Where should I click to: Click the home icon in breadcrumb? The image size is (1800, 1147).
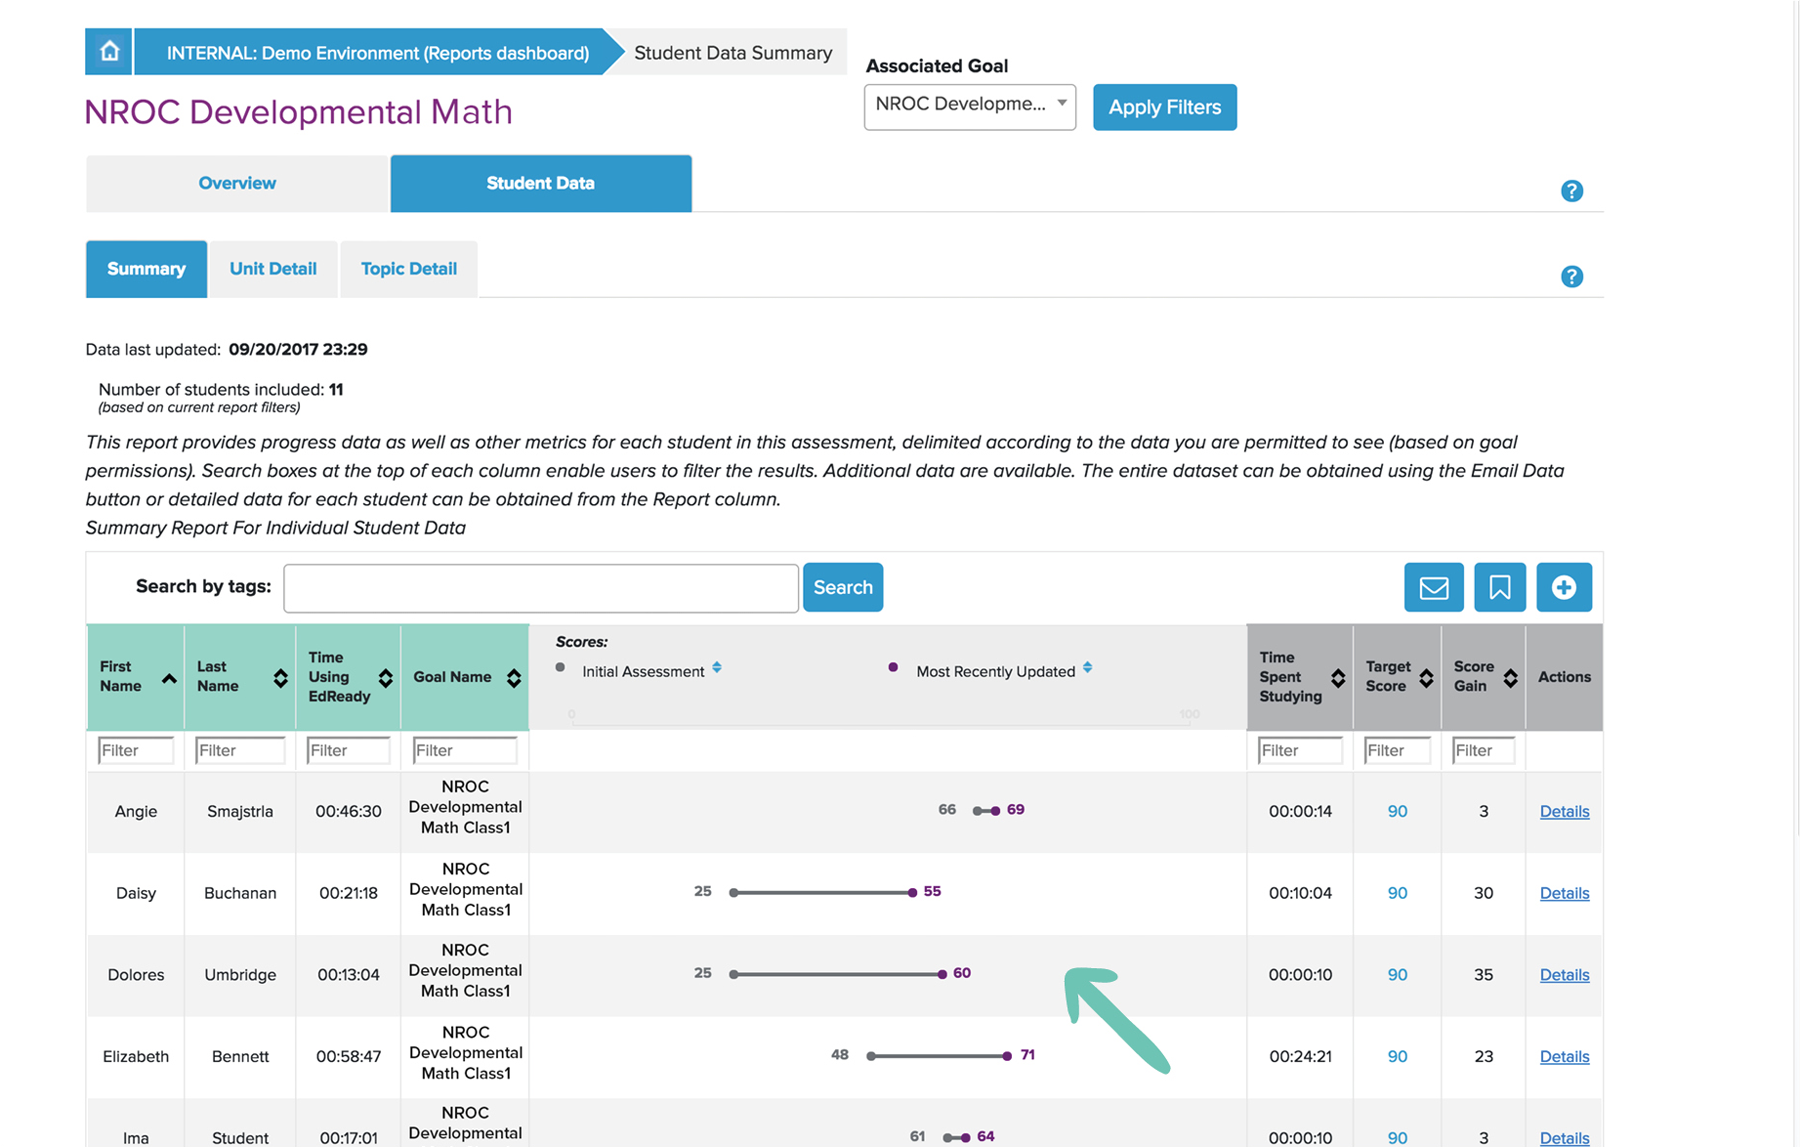pos(109,52)
